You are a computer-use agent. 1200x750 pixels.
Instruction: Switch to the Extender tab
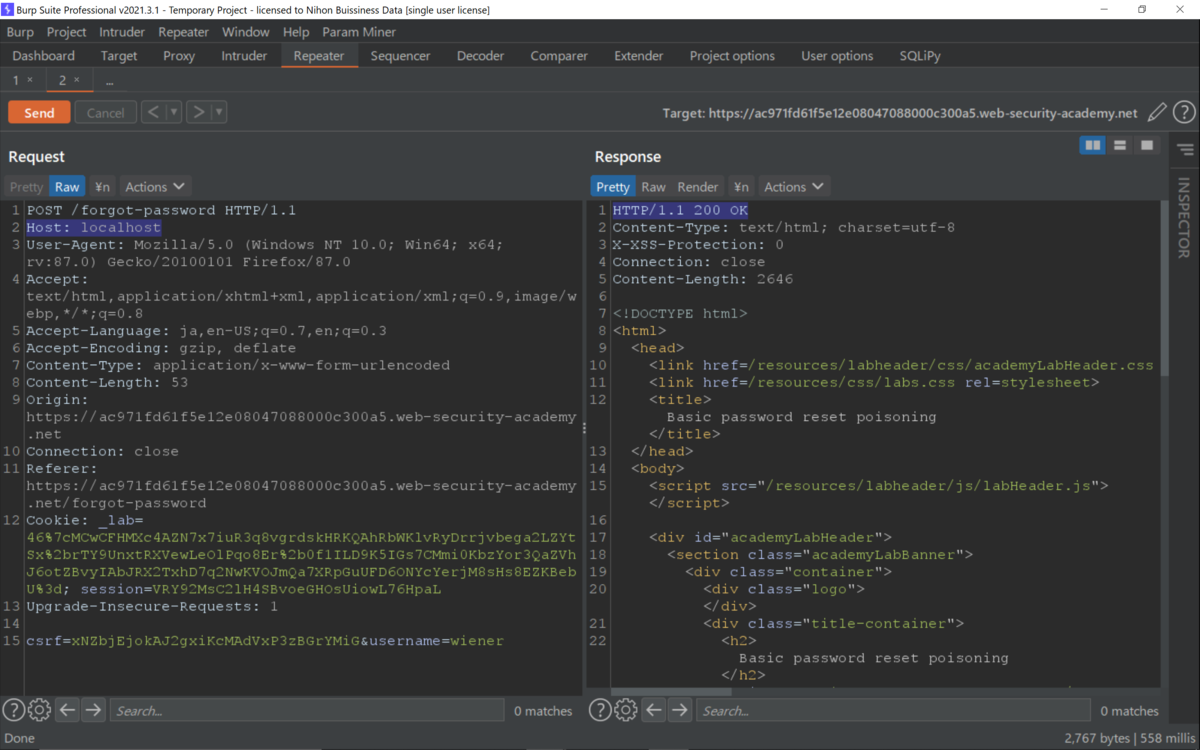point(638,56)
